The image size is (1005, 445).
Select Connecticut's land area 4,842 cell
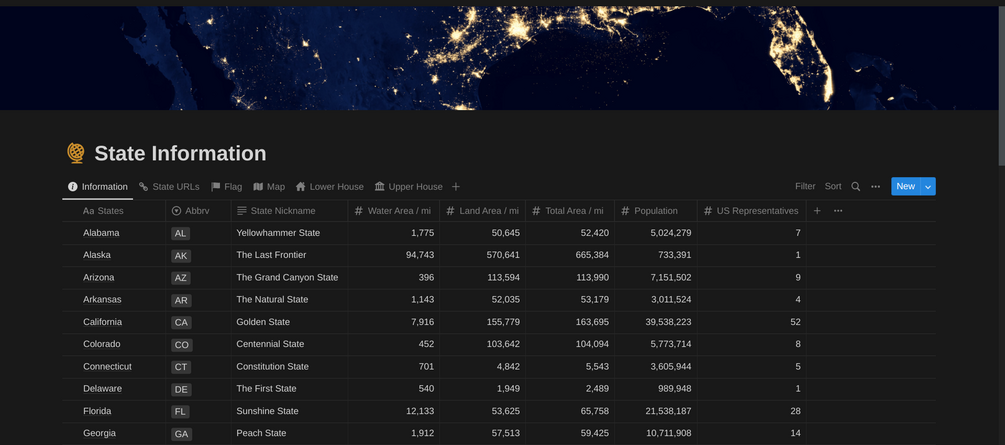point(483,367)
